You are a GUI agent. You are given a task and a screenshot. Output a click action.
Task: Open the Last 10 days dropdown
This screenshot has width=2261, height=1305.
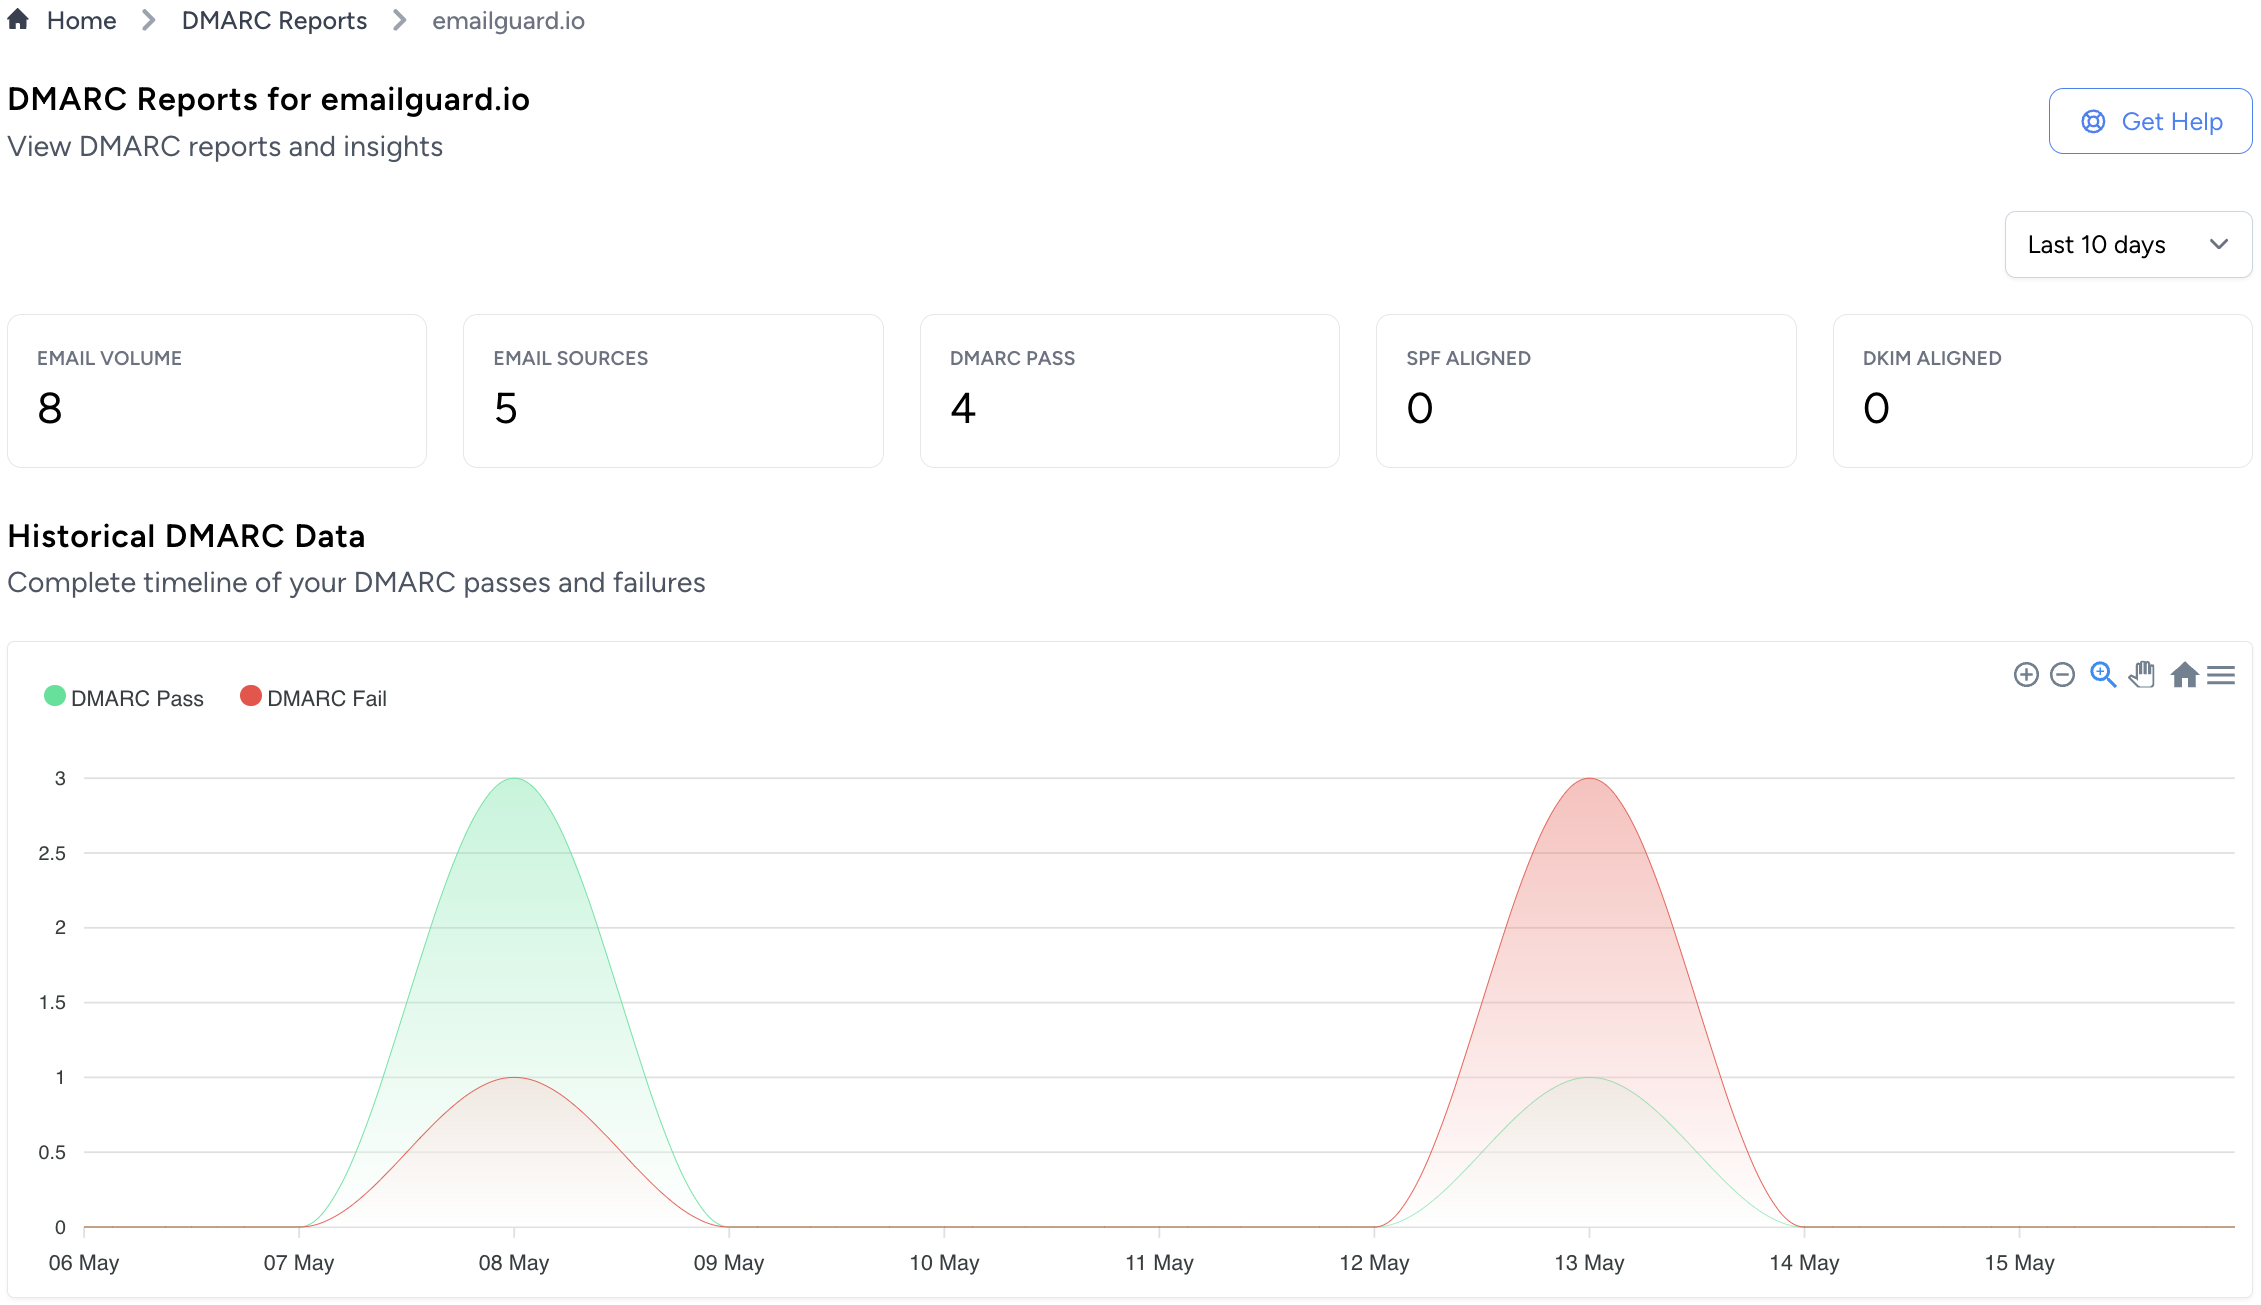tap(2128, 244)
